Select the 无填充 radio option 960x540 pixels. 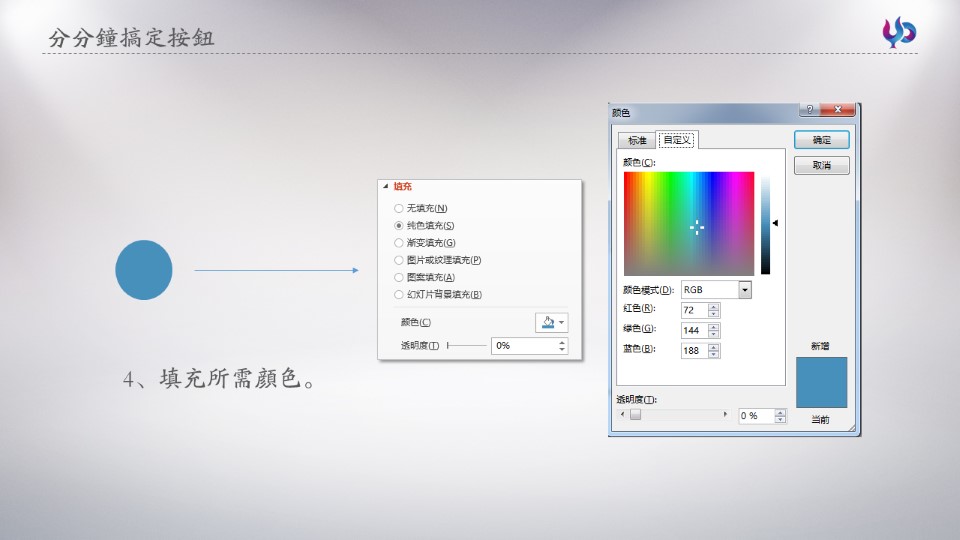[399, 209]
